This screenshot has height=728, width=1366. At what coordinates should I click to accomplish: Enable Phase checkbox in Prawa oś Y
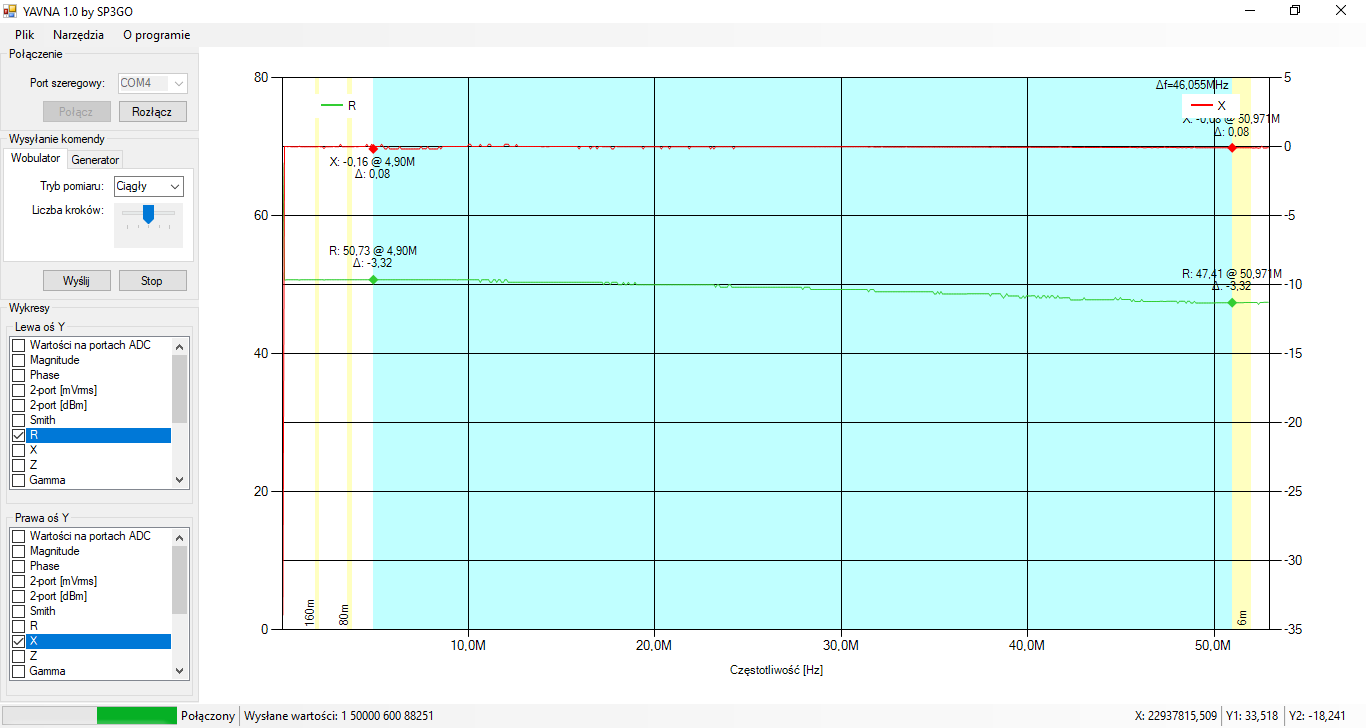tap(18, 566)
